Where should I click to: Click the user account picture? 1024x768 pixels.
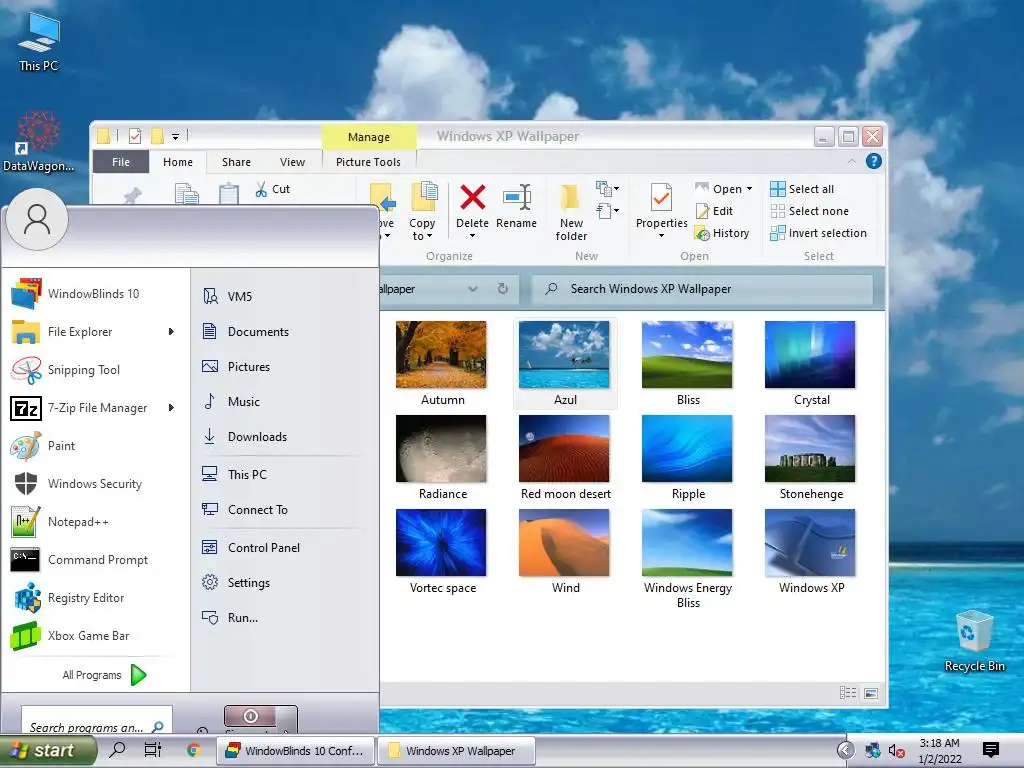pos(37,219)
